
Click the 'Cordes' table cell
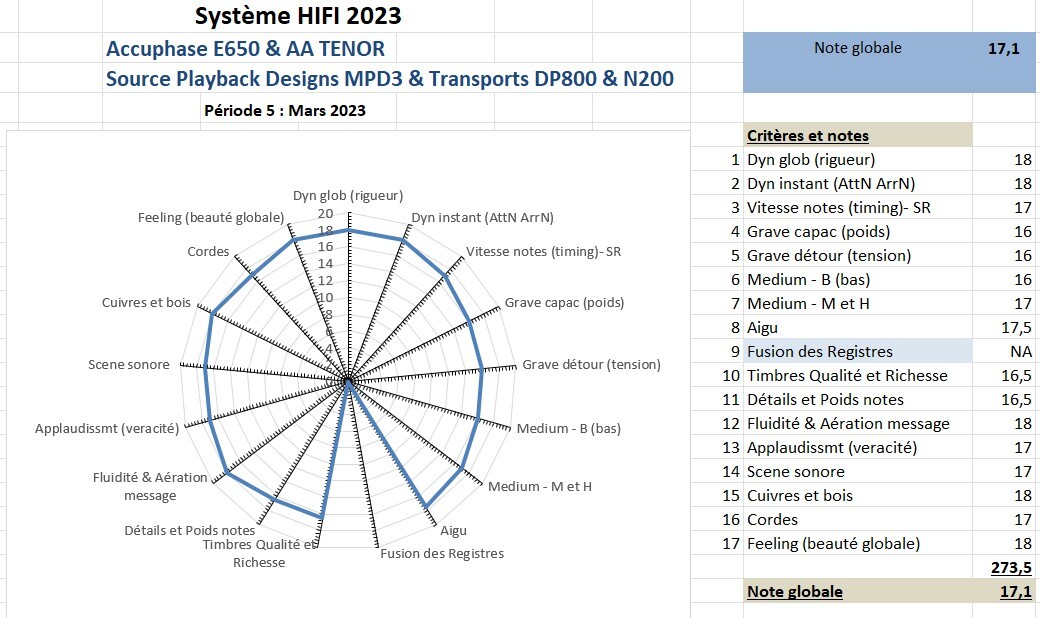click(858, 519)
